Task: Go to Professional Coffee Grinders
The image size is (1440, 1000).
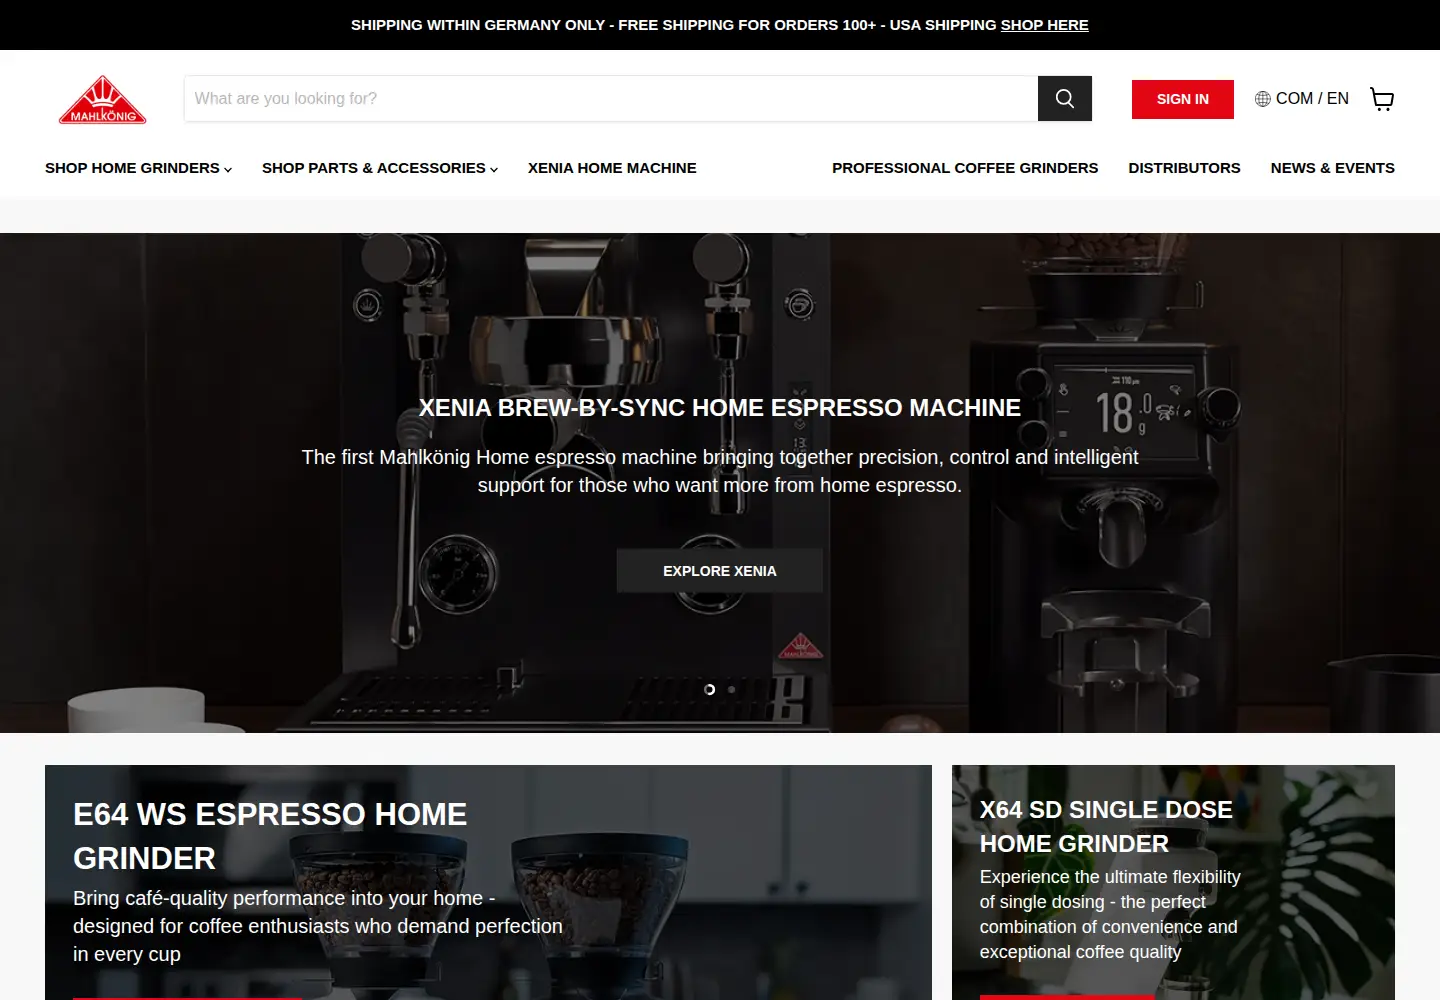Action: [965, 168]
